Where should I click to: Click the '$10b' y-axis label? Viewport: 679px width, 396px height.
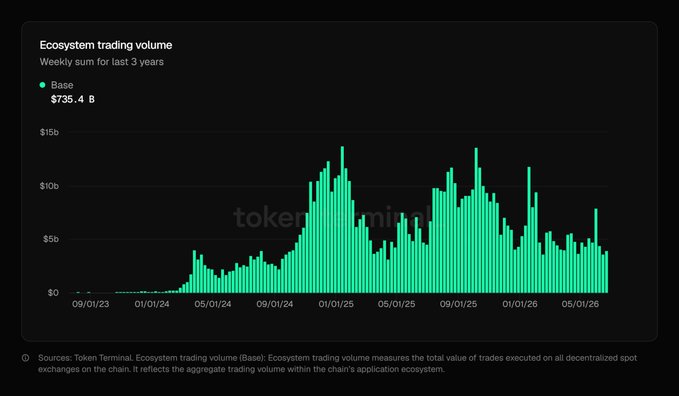click(49, 186)
